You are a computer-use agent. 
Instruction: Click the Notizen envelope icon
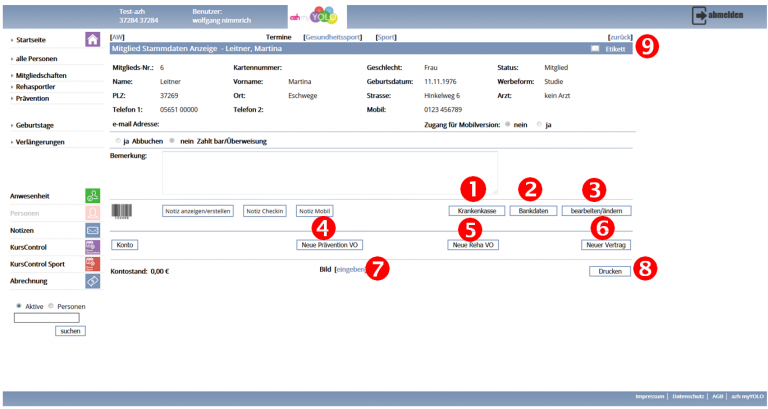(92, 230)
